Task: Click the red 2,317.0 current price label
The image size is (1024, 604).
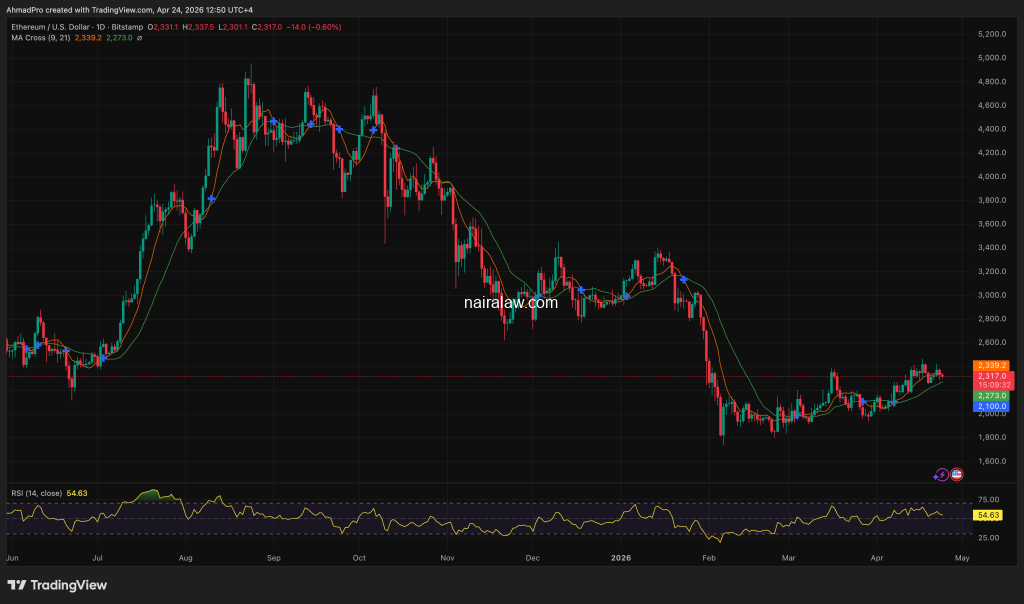Action: click(992, 376)
